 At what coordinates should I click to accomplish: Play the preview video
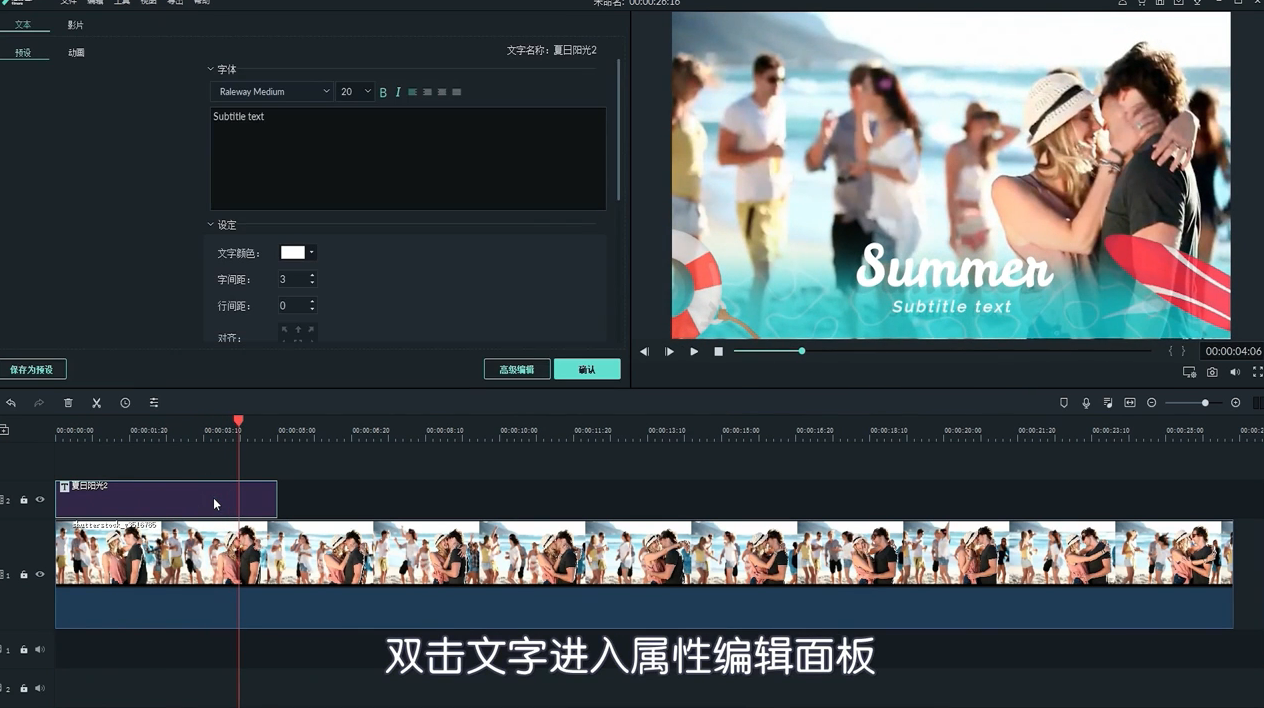click(694, 352)
